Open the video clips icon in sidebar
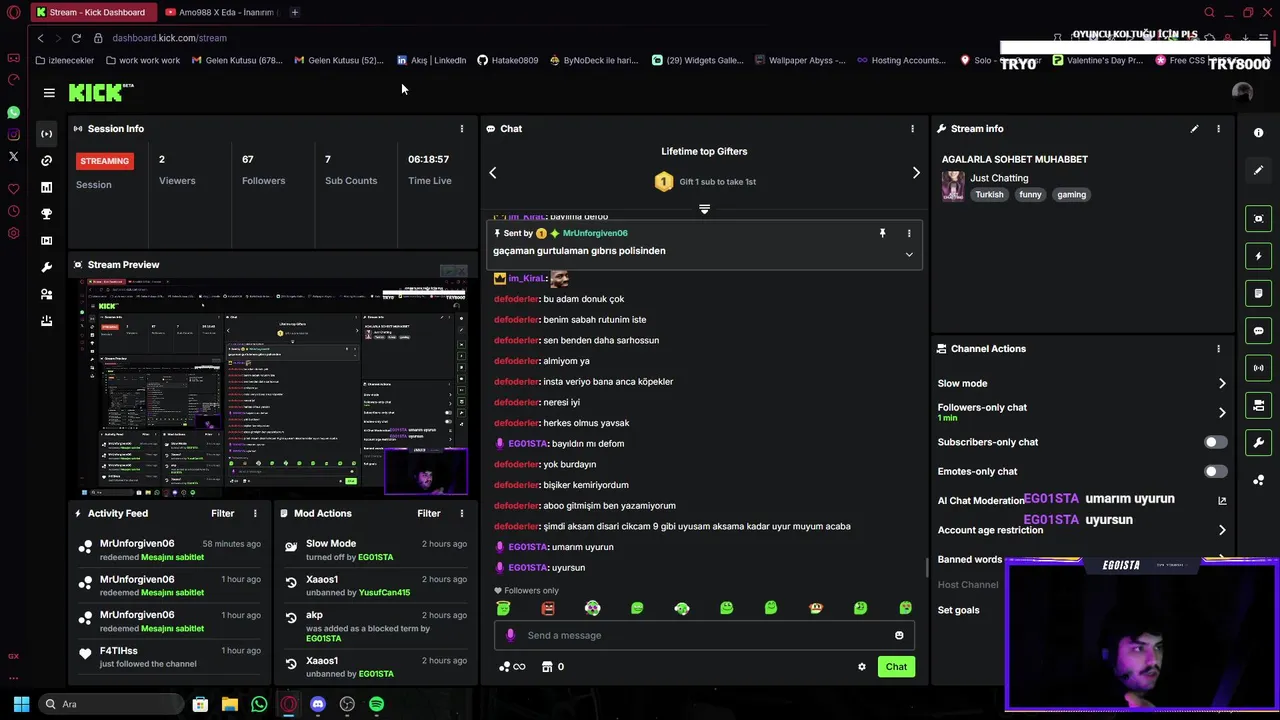The width and height of the screenshot is (1280, 720). pyautogui.click(x=46, y=241)
